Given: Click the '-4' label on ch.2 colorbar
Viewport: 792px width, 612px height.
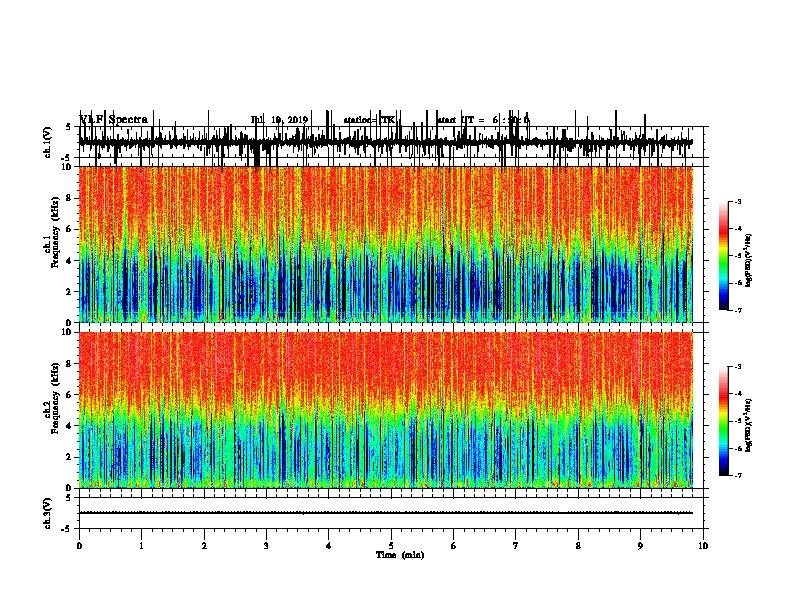Looking at the screenshot, I should (x=738, y=394).
